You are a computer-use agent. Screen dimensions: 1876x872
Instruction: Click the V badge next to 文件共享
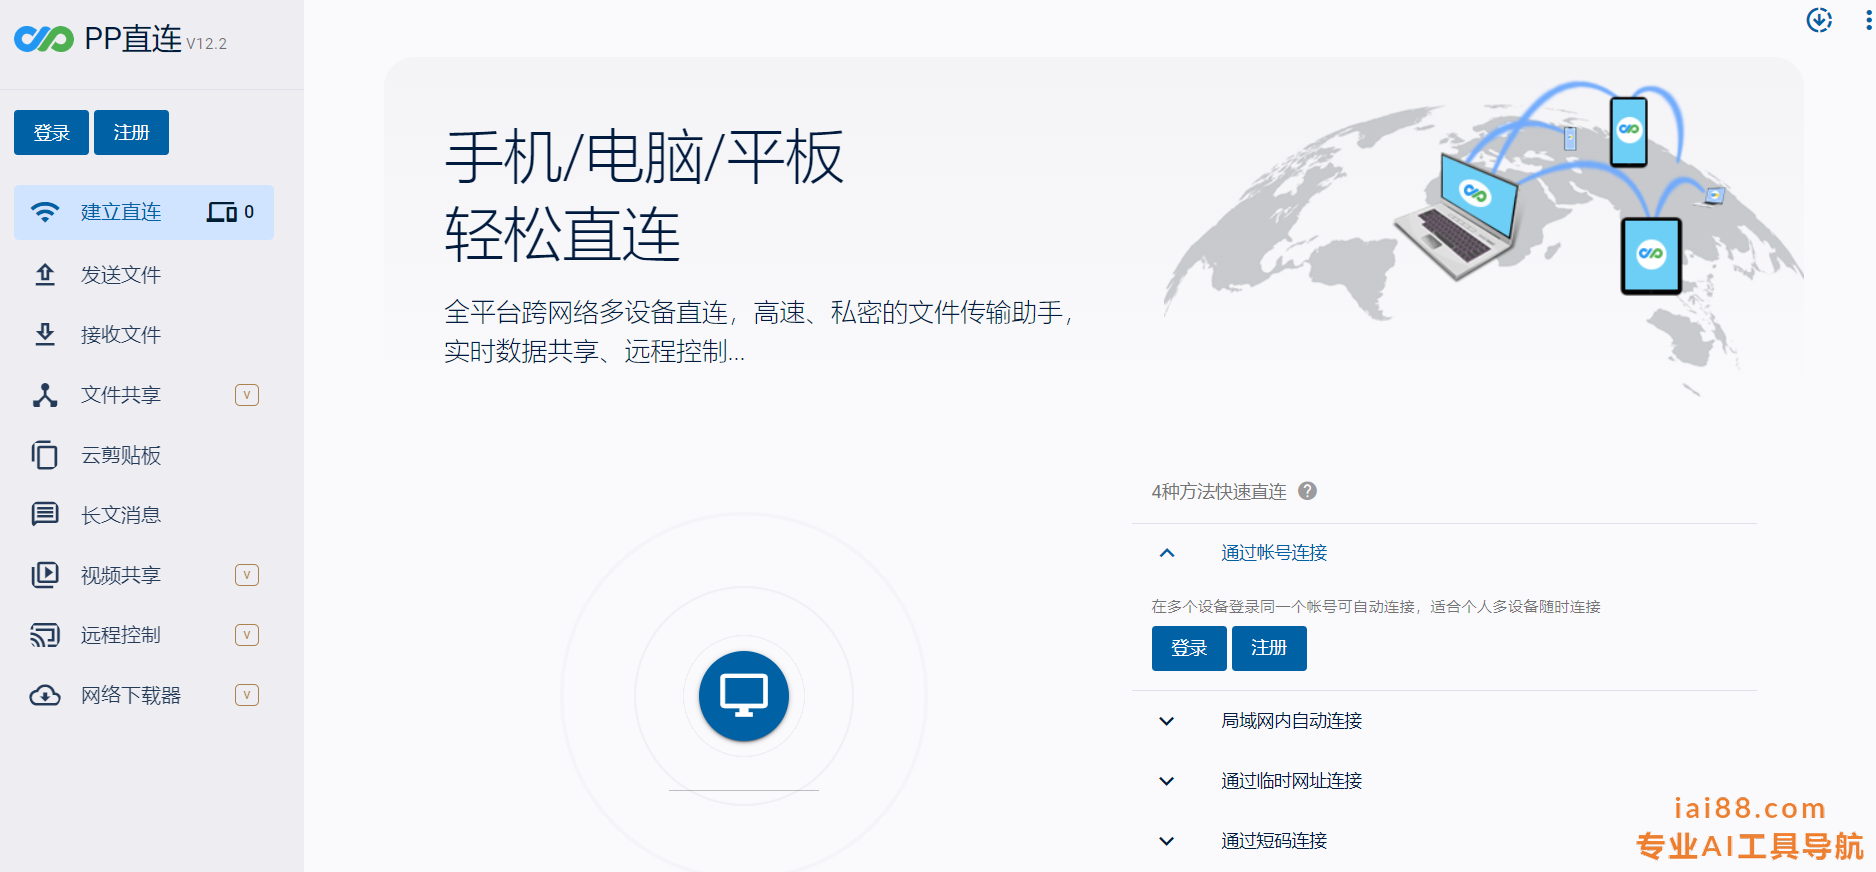pyautogui.click(x=247, y=395)
